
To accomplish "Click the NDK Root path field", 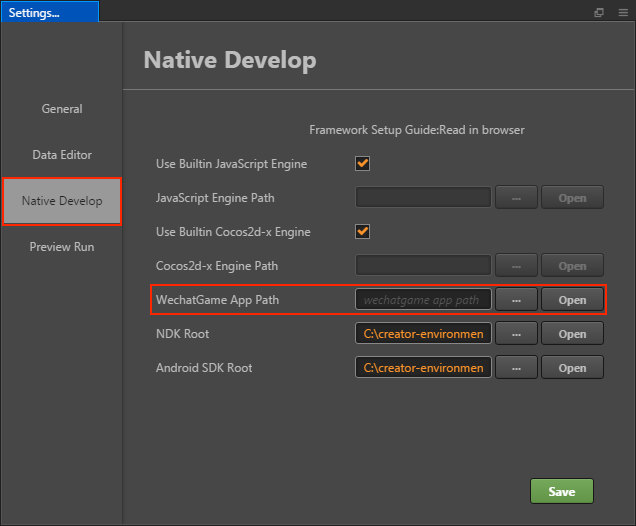I will pos(423,333).
